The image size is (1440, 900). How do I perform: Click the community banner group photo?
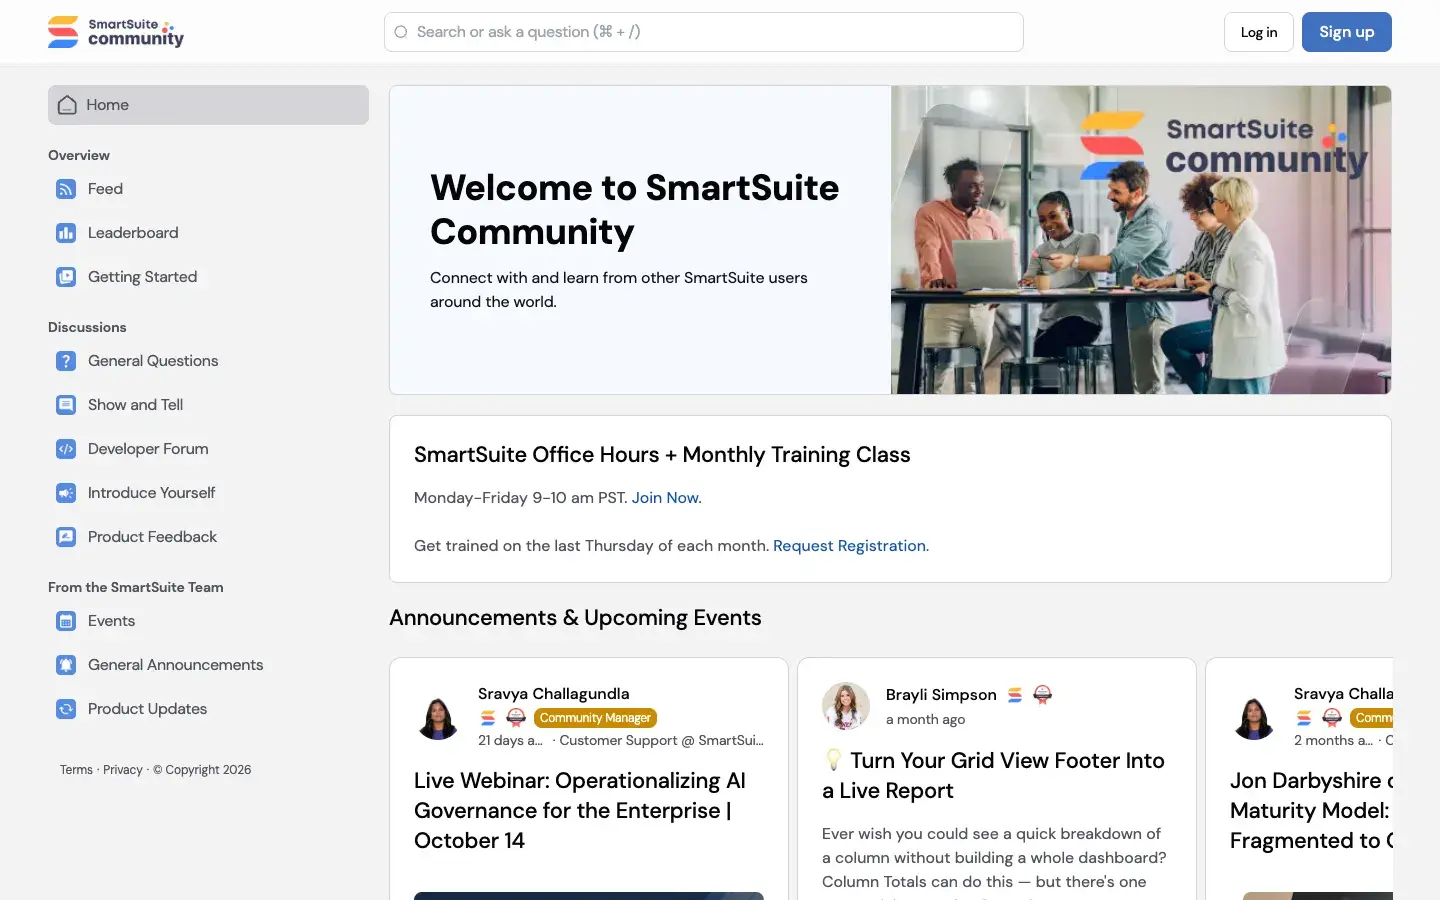[x=1141, y=240]
